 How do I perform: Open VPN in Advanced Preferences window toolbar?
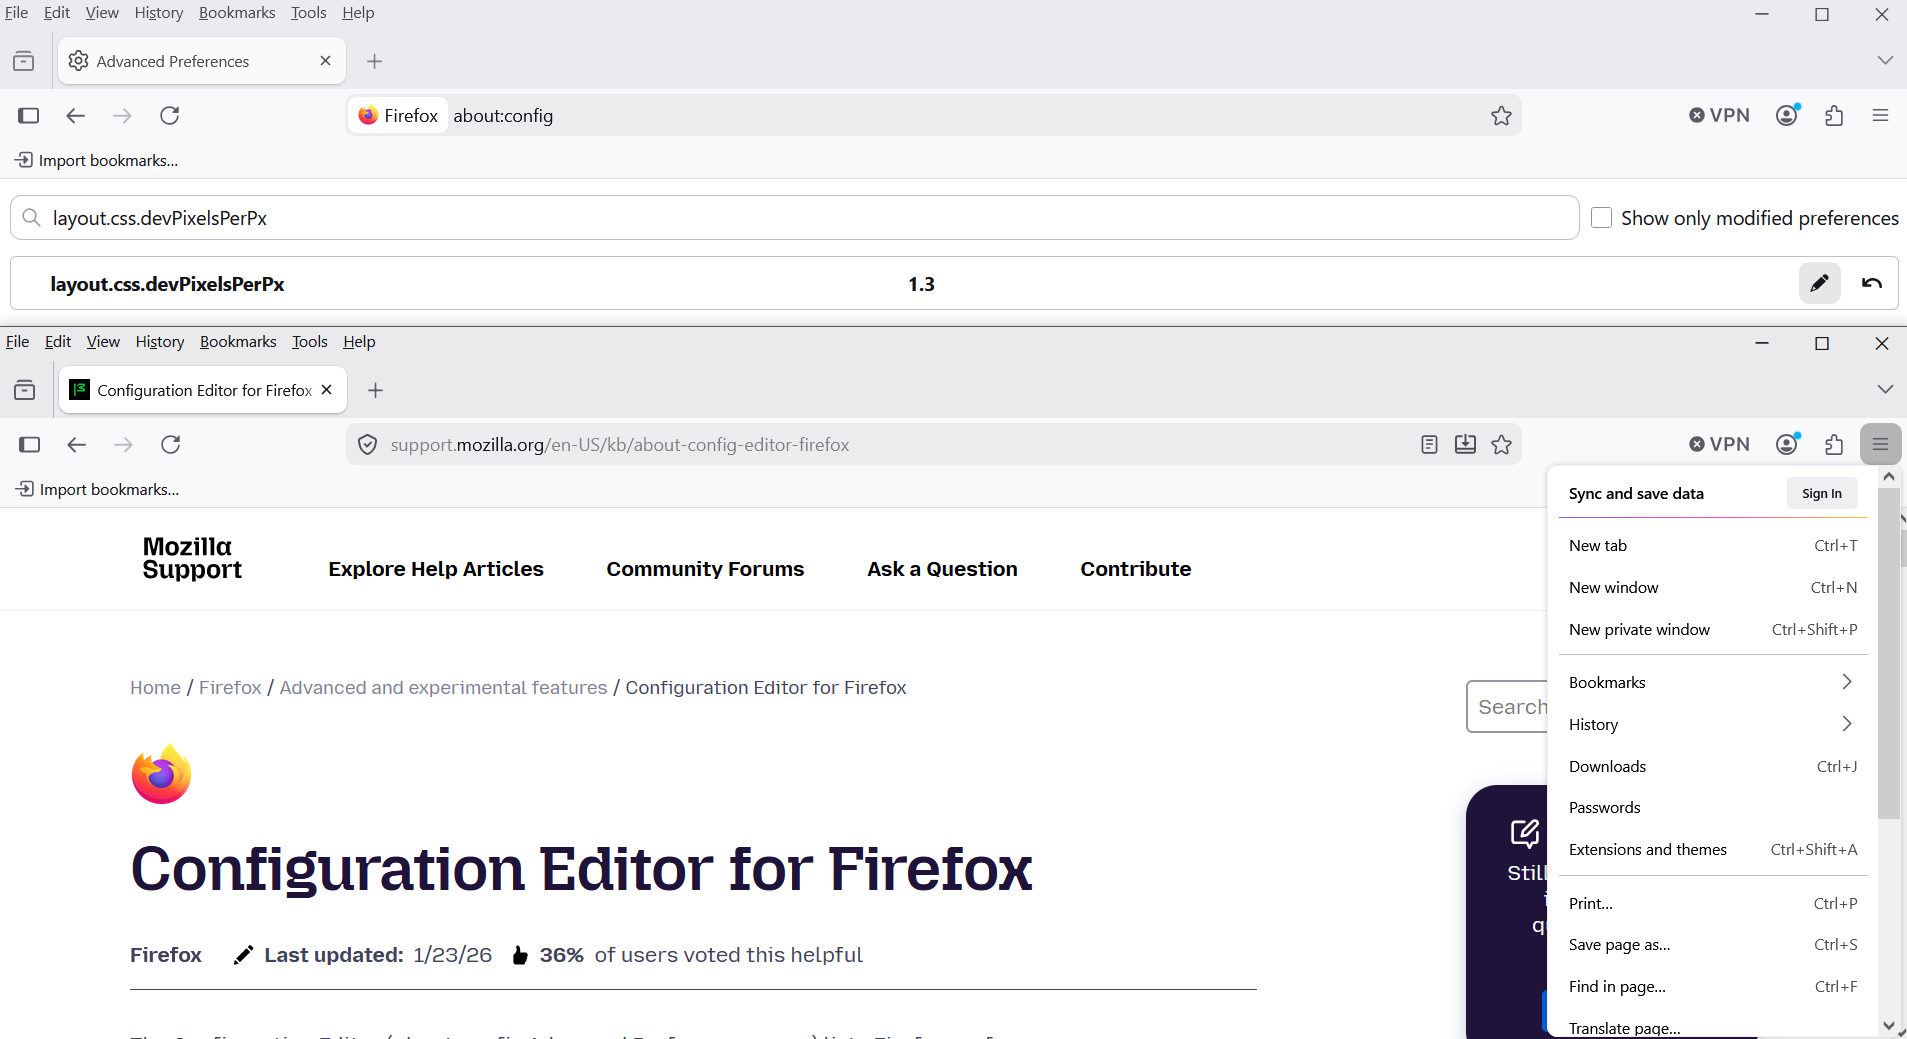(x=1719, y=116)
